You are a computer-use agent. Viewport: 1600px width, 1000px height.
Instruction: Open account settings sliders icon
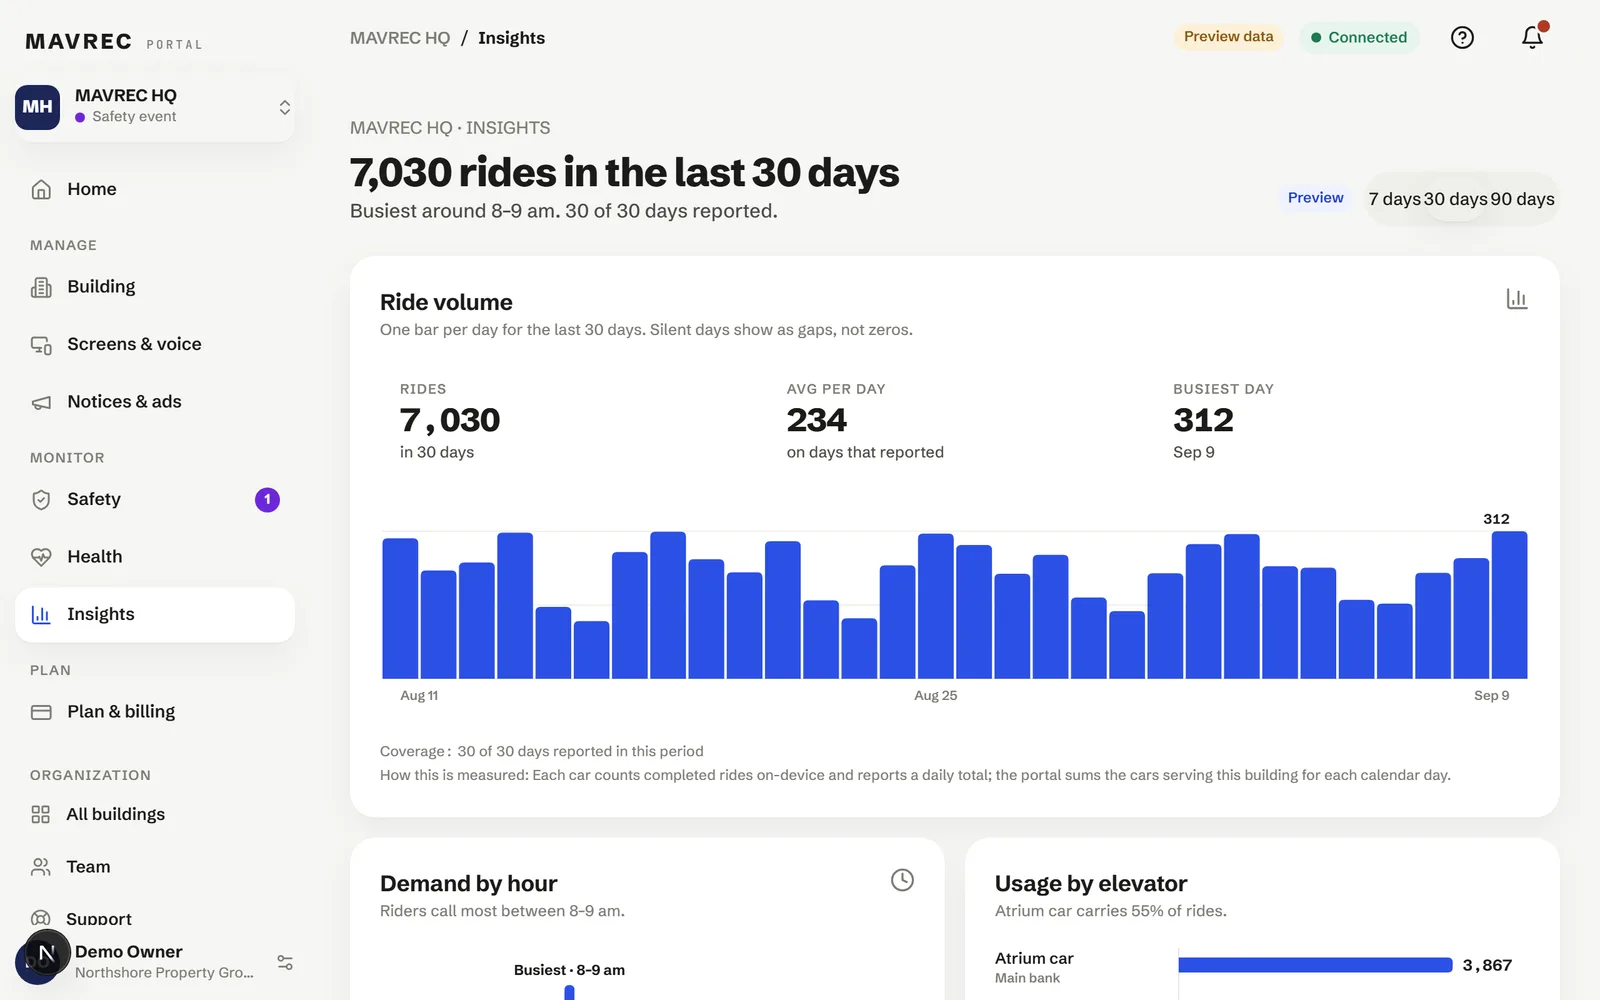click(285, 963)
